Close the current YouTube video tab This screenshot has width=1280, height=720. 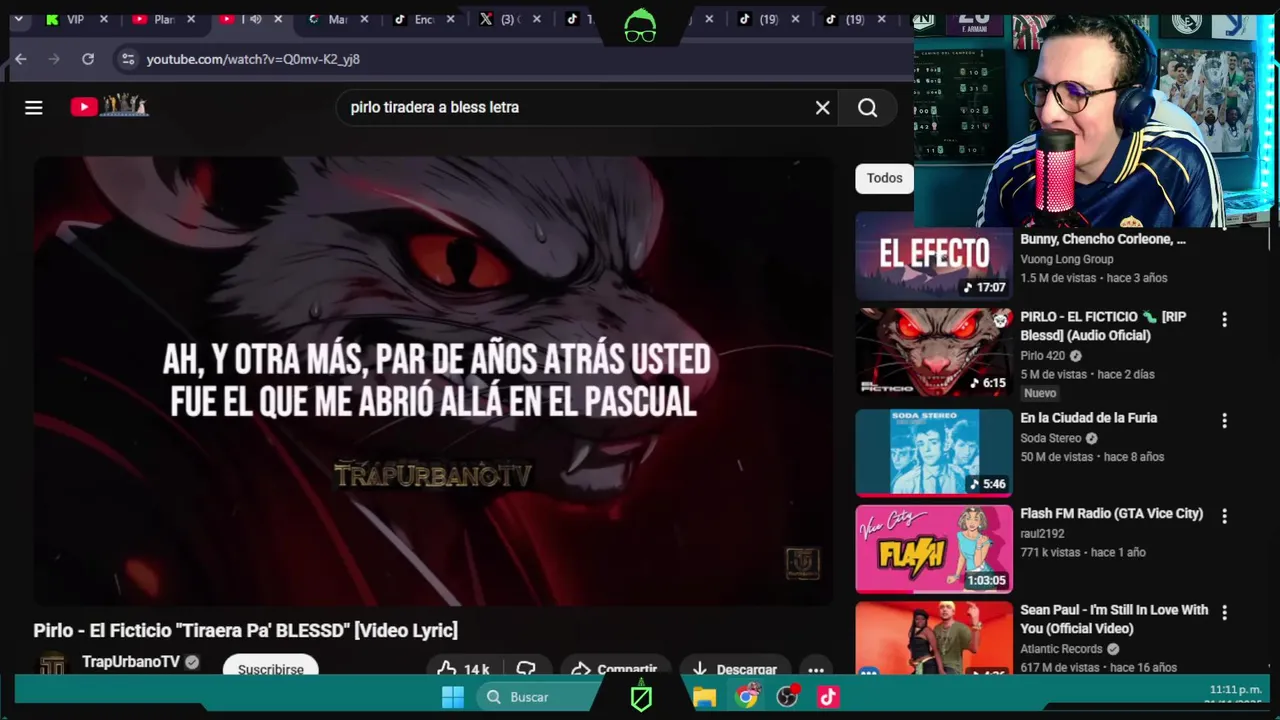pyautogui.click(x=278, y=19)
